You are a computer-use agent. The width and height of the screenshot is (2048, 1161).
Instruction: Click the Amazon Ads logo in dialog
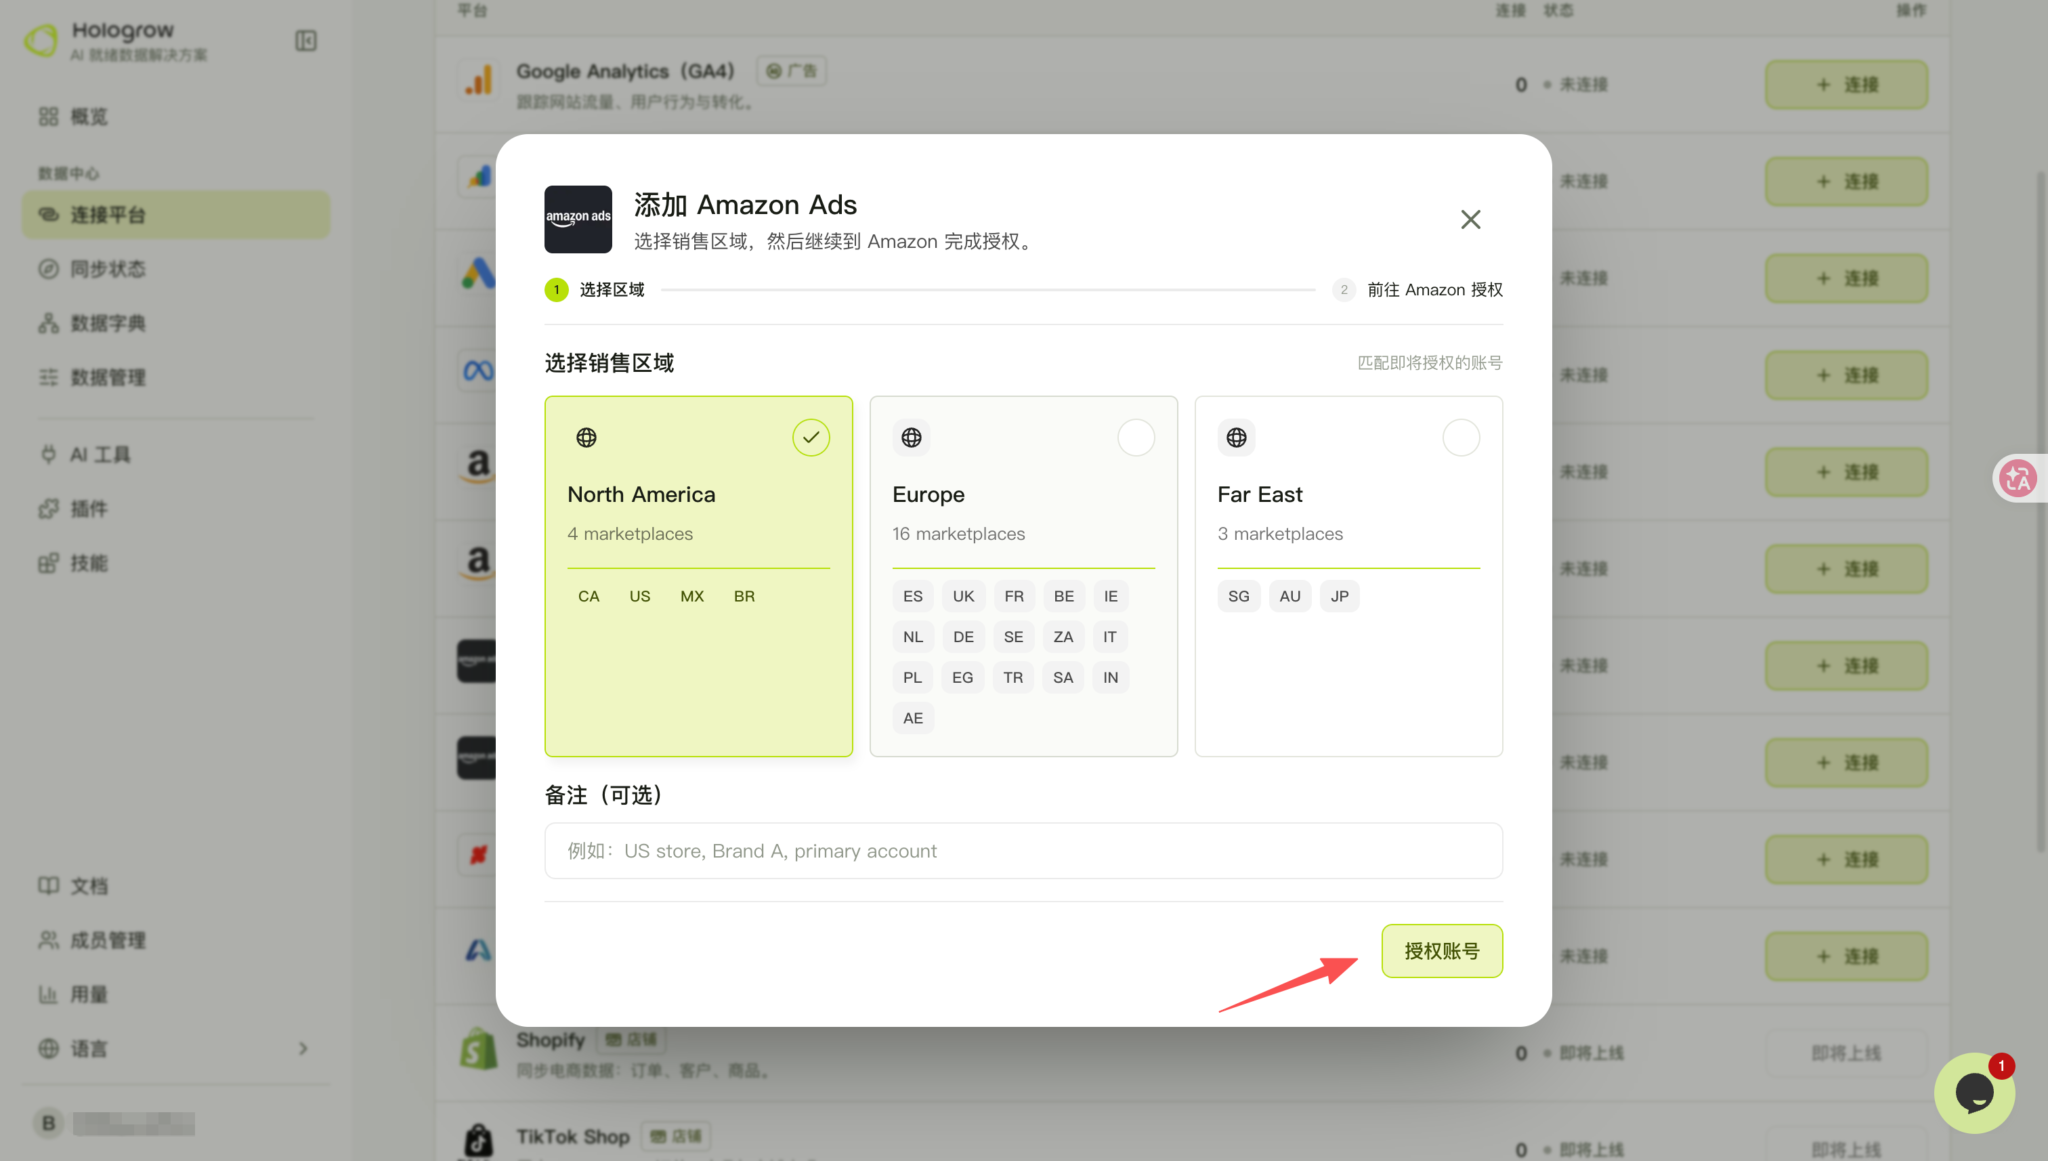[x=578, y=219]
